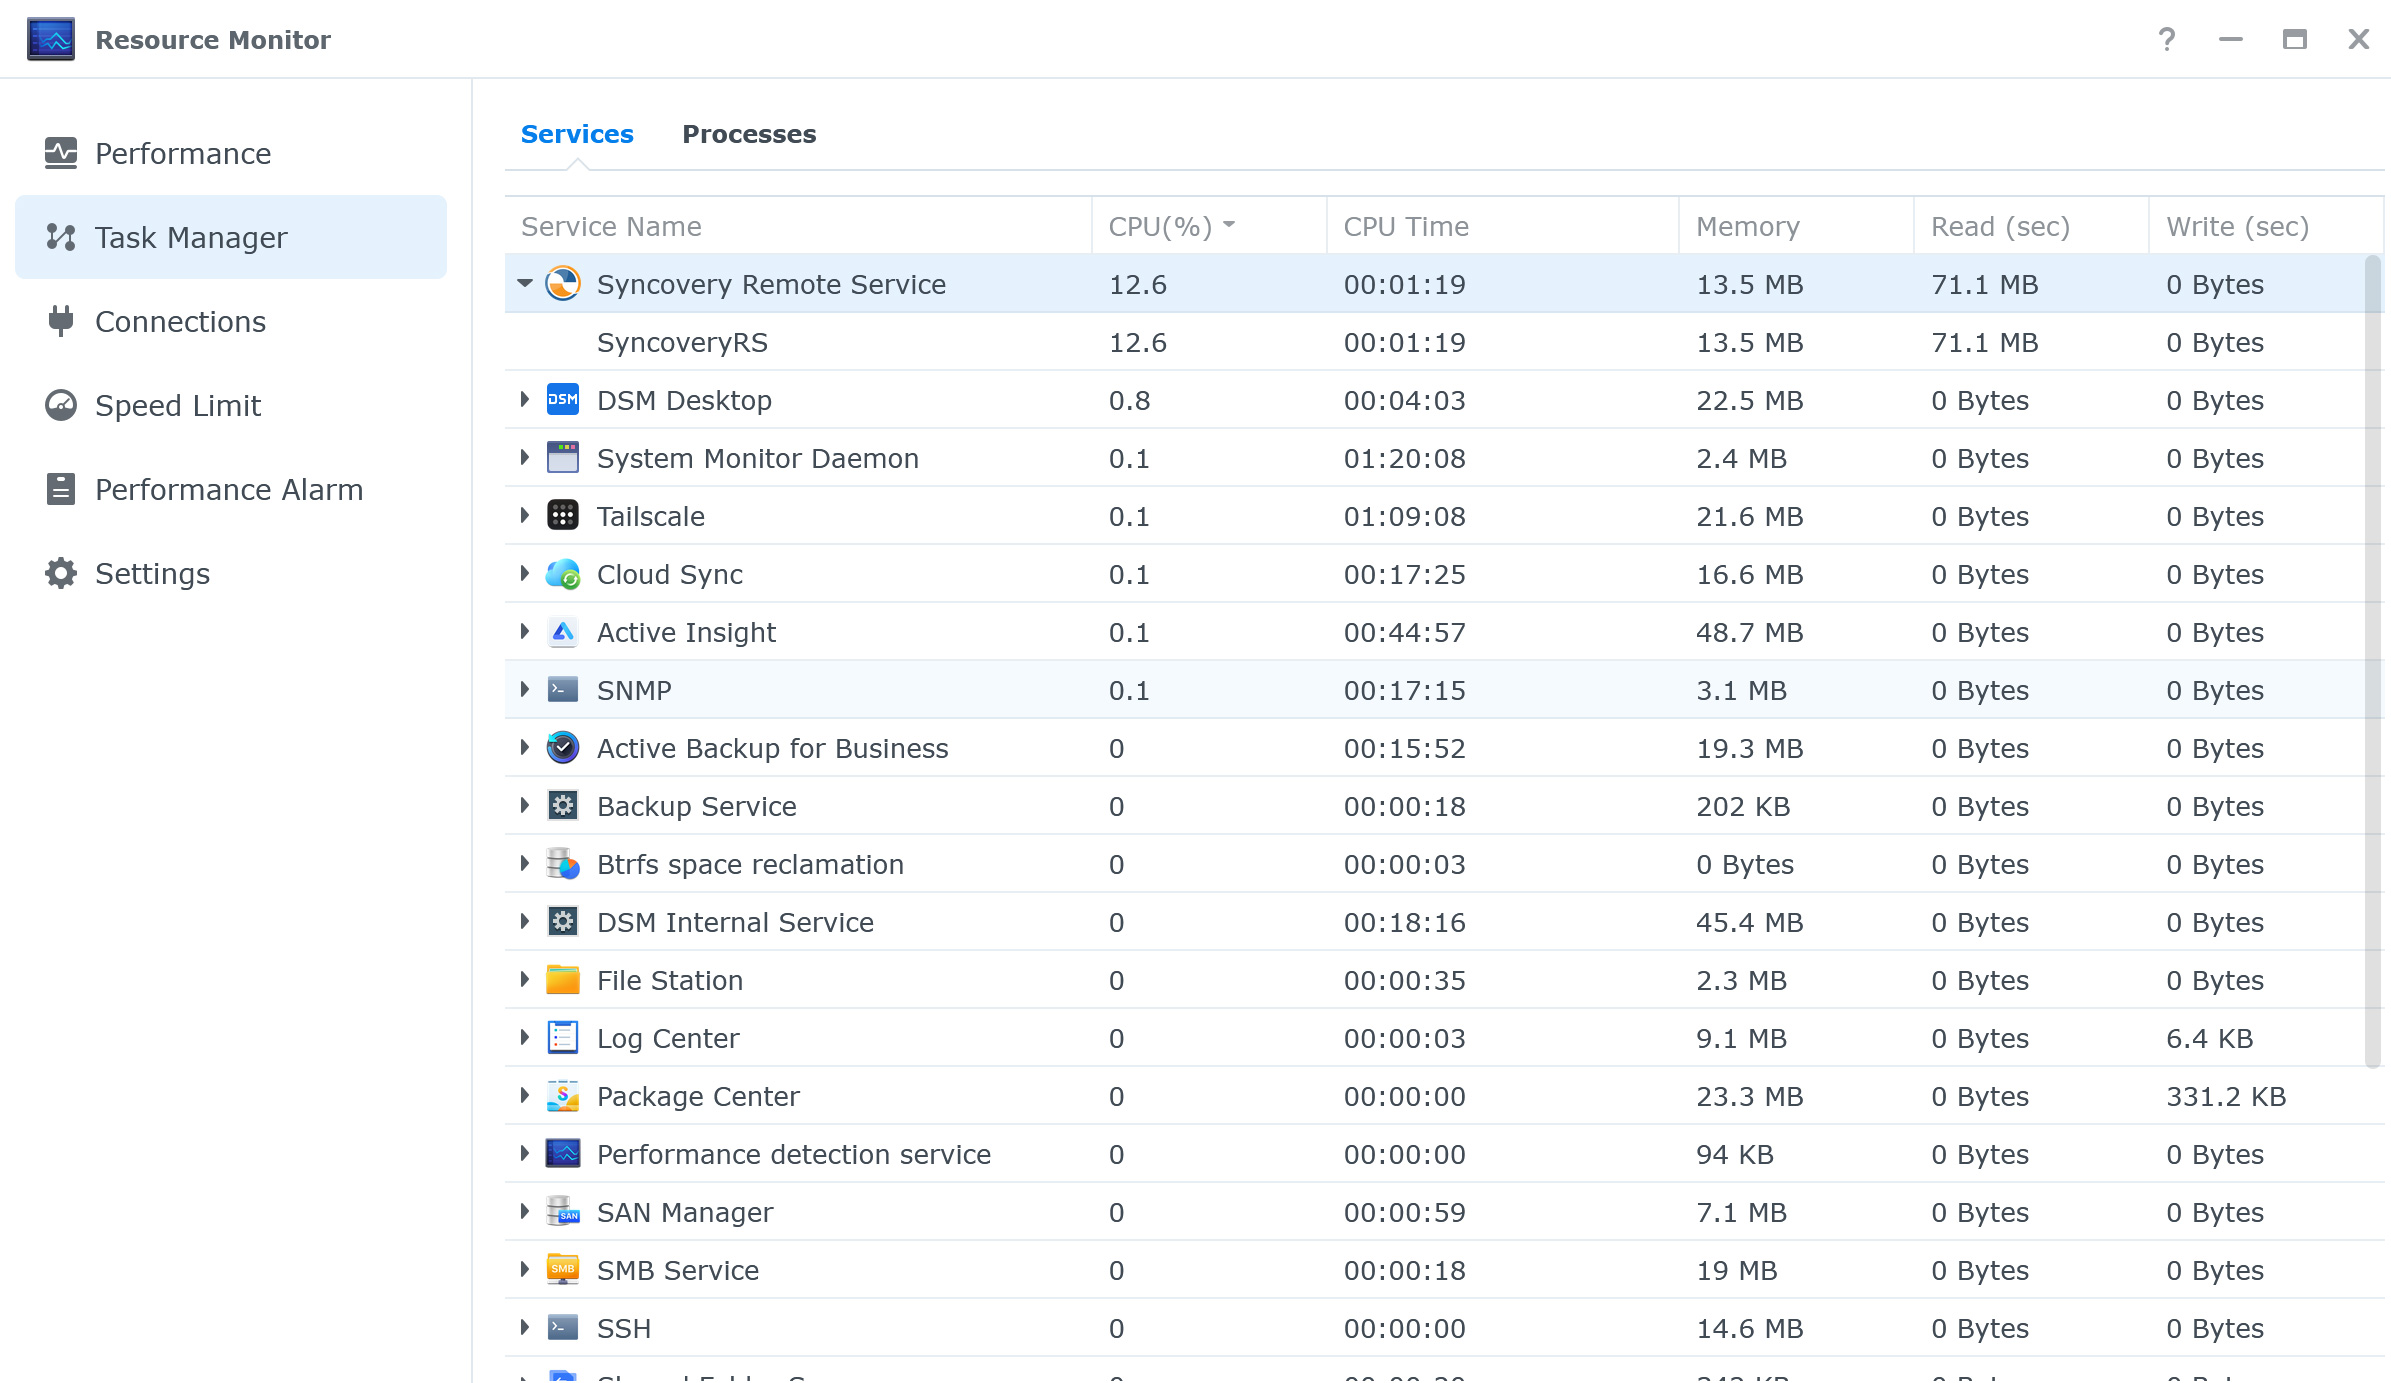Sort by the CPU Time column header
Image resolution: width=2391 pixels, height=1383 pixels.
point(1502,226)
